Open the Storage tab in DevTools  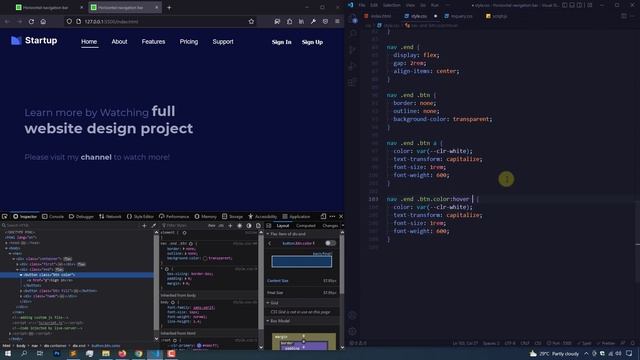(233, 216)
